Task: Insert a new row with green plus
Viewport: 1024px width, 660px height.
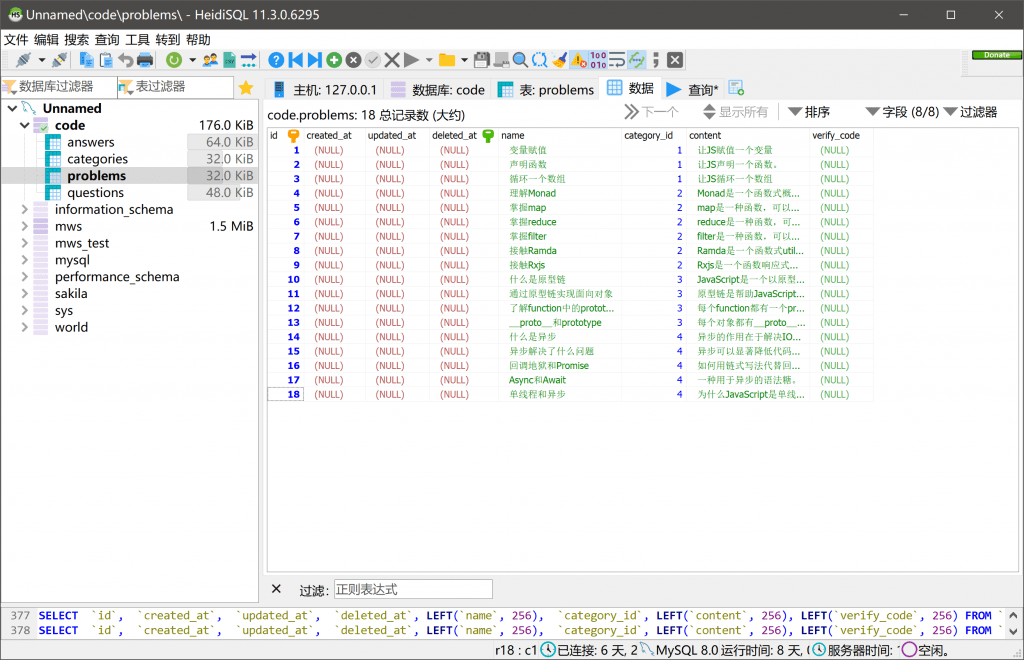Action: 334,60
